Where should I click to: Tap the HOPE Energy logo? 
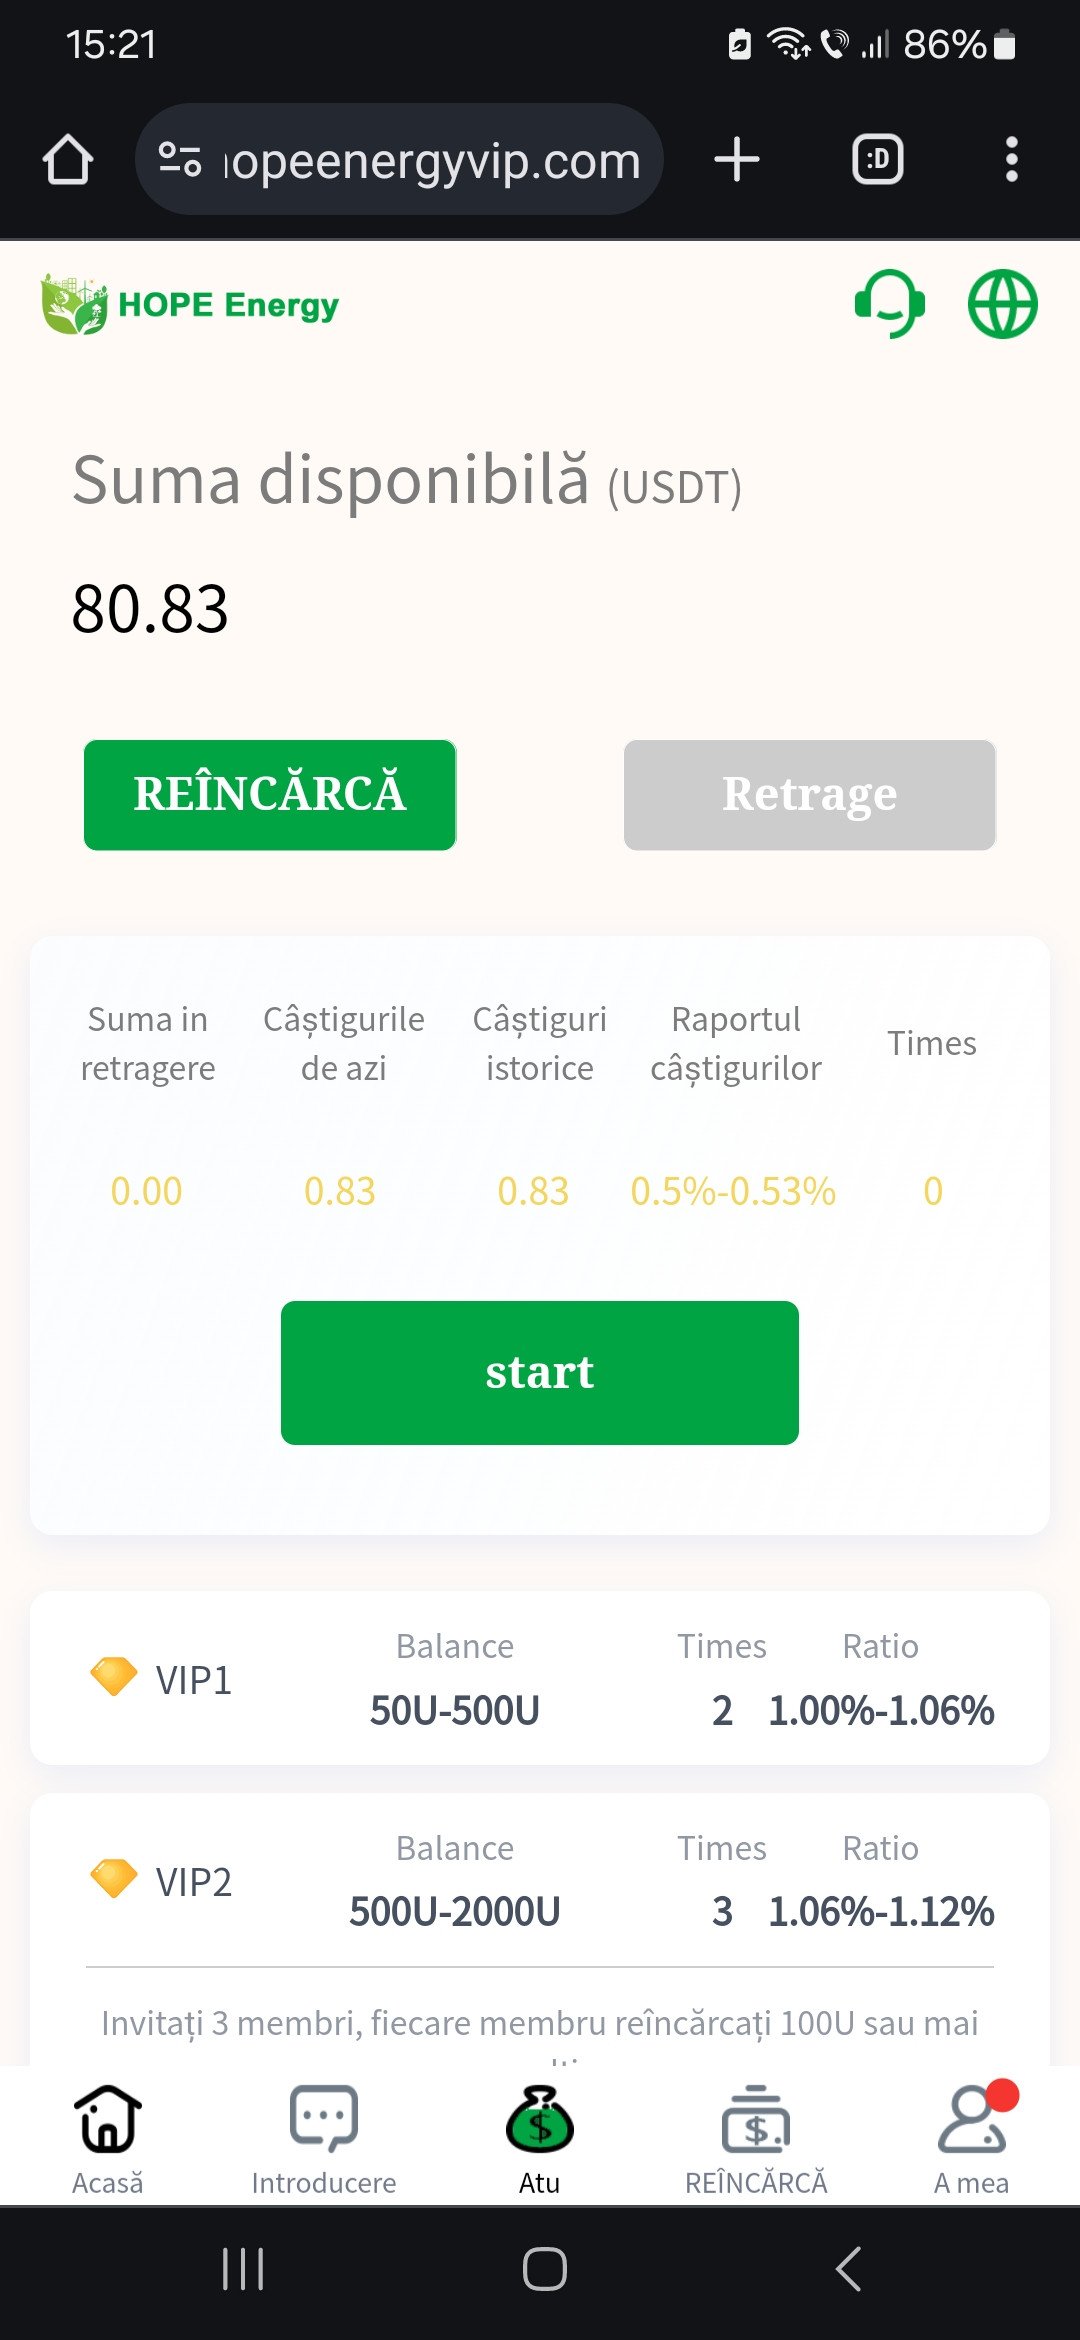click(x=190, y=304)
